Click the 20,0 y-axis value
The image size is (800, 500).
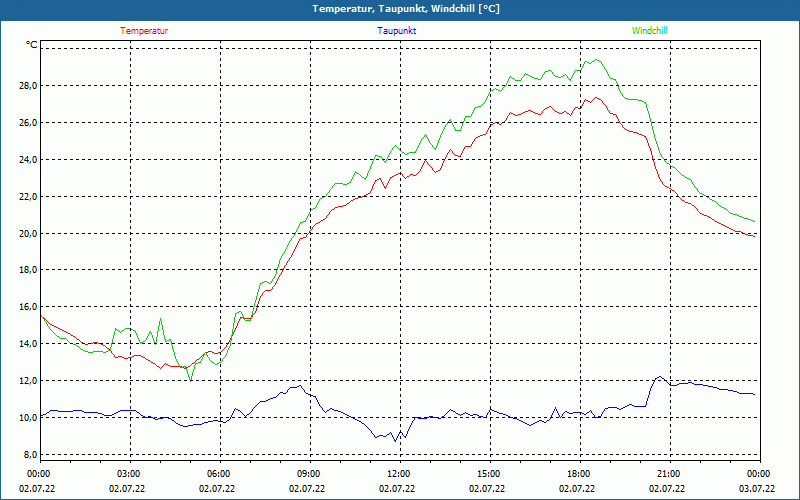click(x=29, y=233)
